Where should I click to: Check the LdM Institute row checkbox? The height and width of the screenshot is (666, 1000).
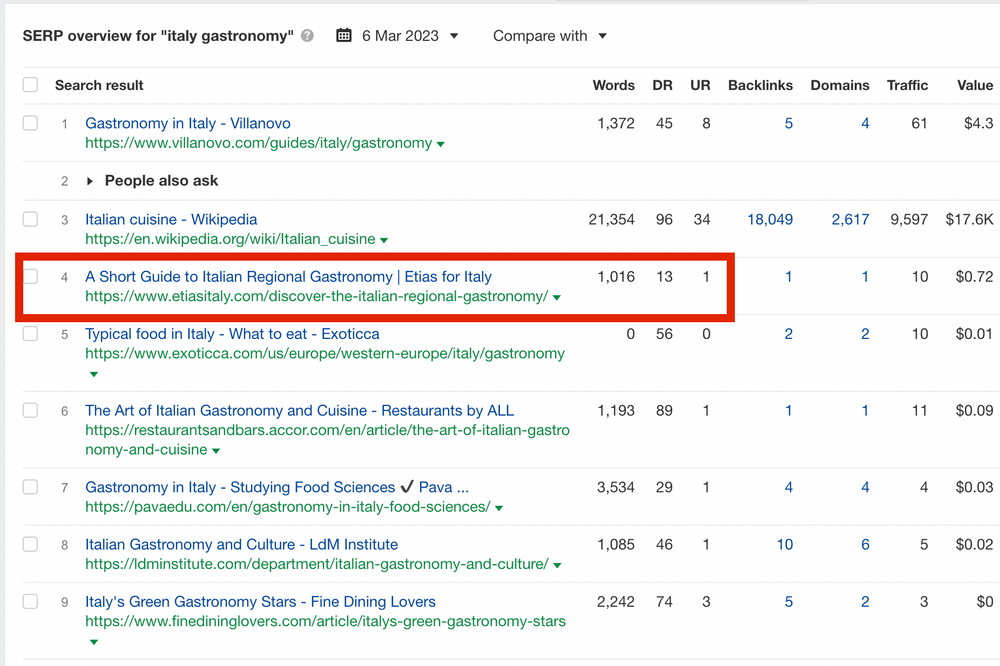click(31, 544)
